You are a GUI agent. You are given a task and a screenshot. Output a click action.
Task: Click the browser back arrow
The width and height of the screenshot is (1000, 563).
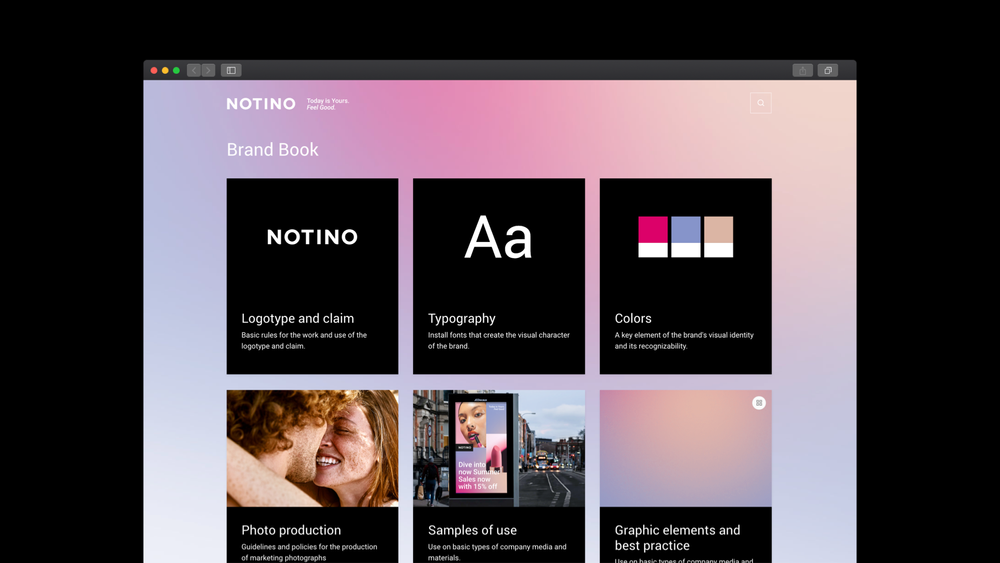click(194, 70)
